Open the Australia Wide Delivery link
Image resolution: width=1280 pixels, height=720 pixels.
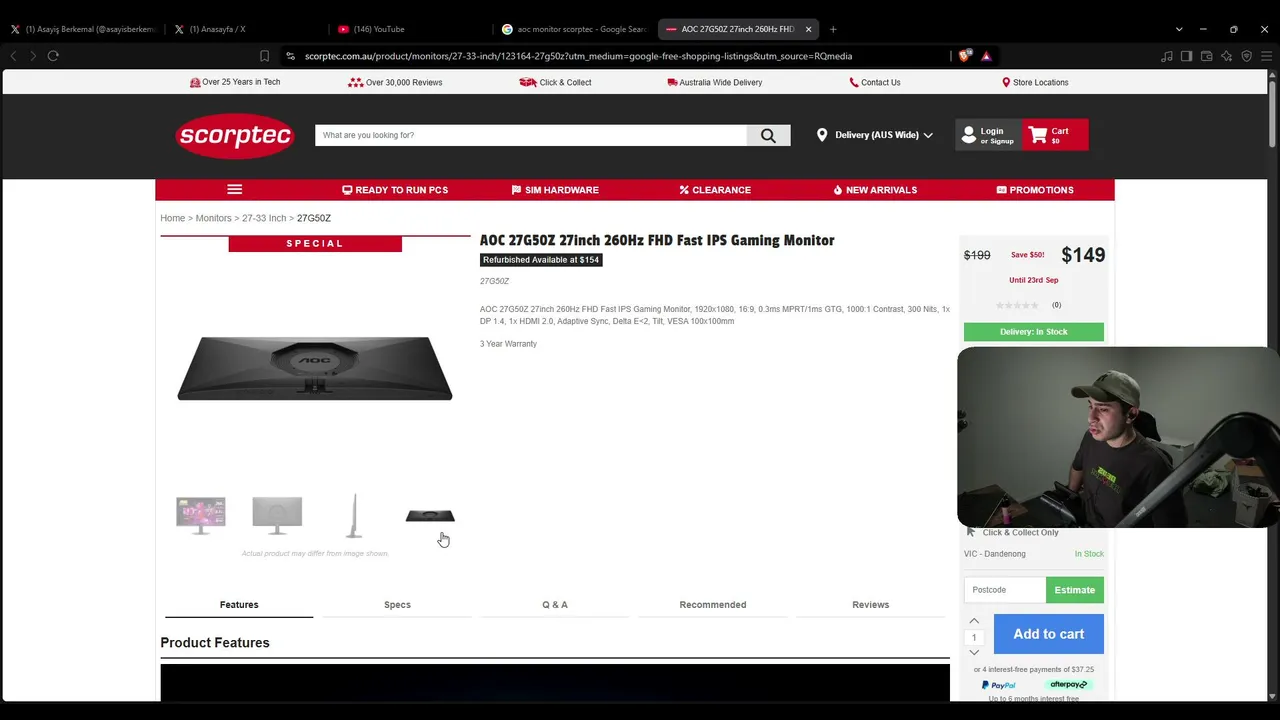(x=715, y=82)
